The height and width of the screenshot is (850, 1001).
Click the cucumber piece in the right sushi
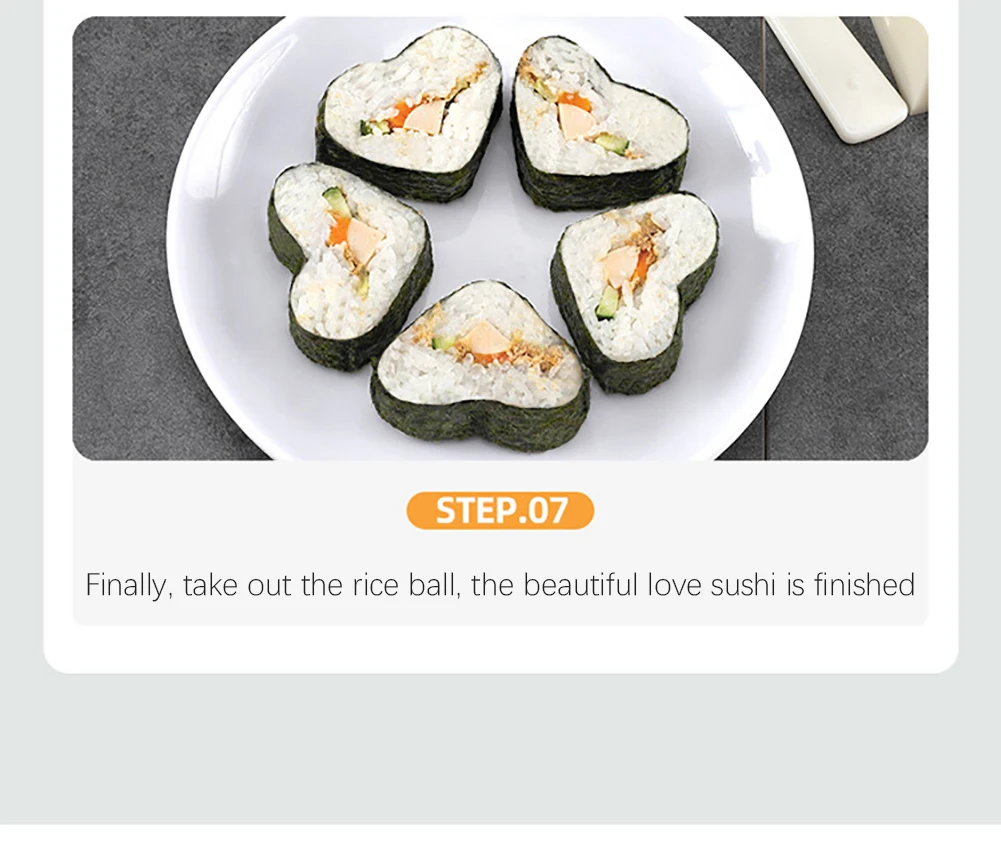tap(607, 302)
